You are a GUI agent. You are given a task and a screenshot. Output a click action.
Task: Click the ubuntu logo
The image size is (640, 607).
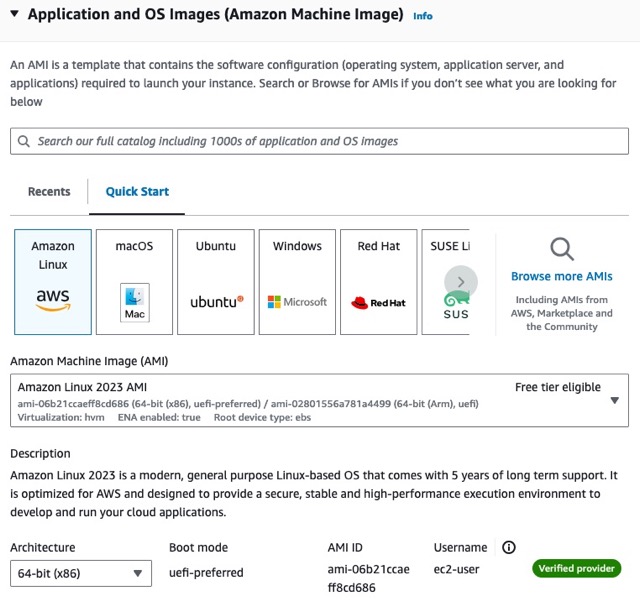coord(217,302)
